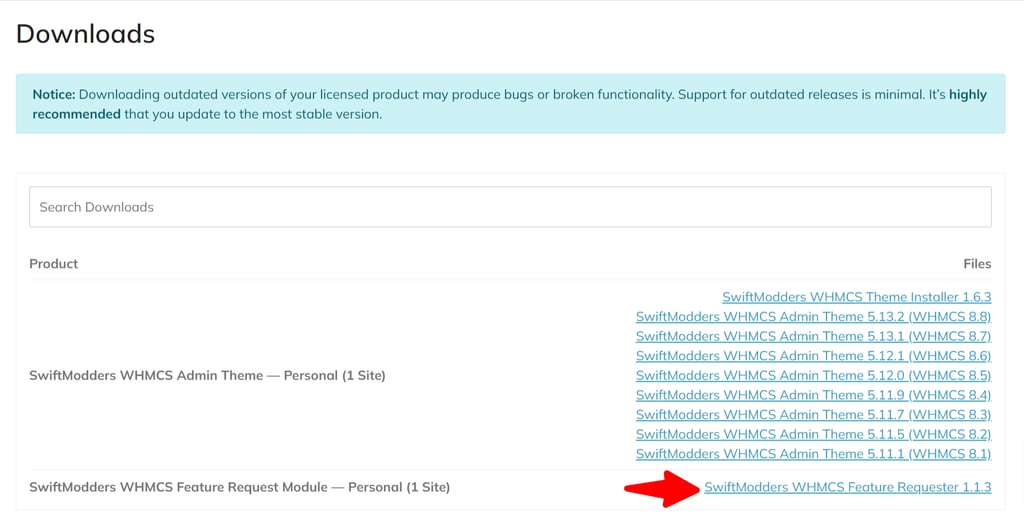Download Admin Theme 5.13.1 for WHMCS 8.7

pos(813,336)
